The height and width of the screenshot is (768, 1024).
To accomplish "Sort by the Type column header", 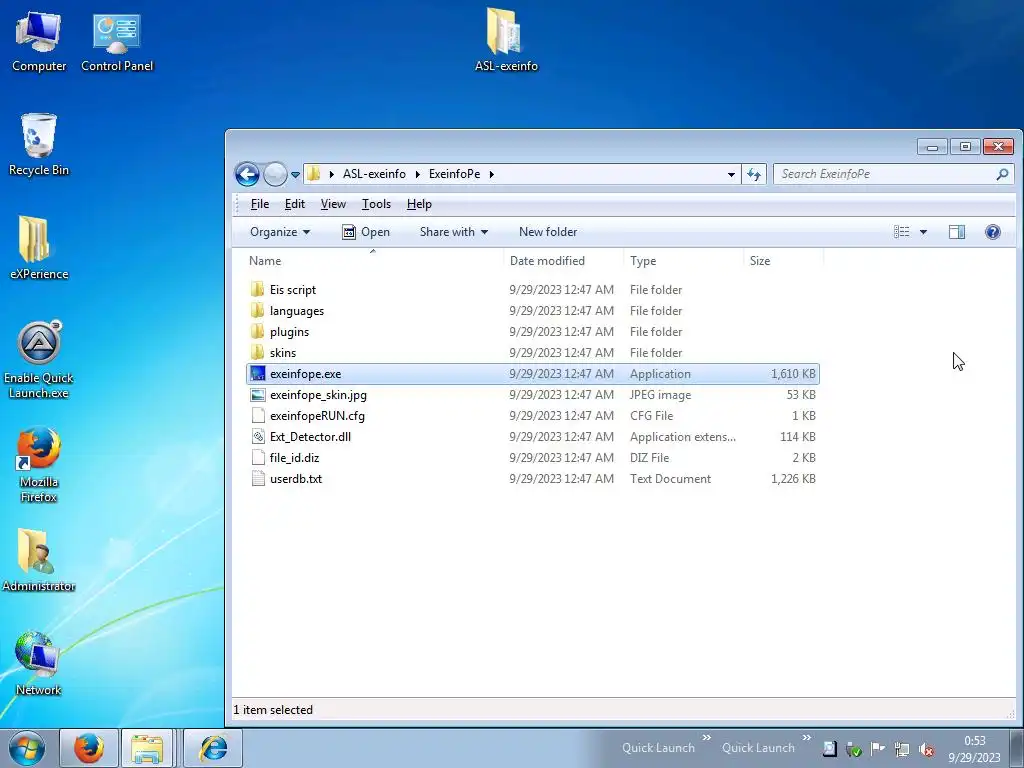I will [x=684, y=261].
